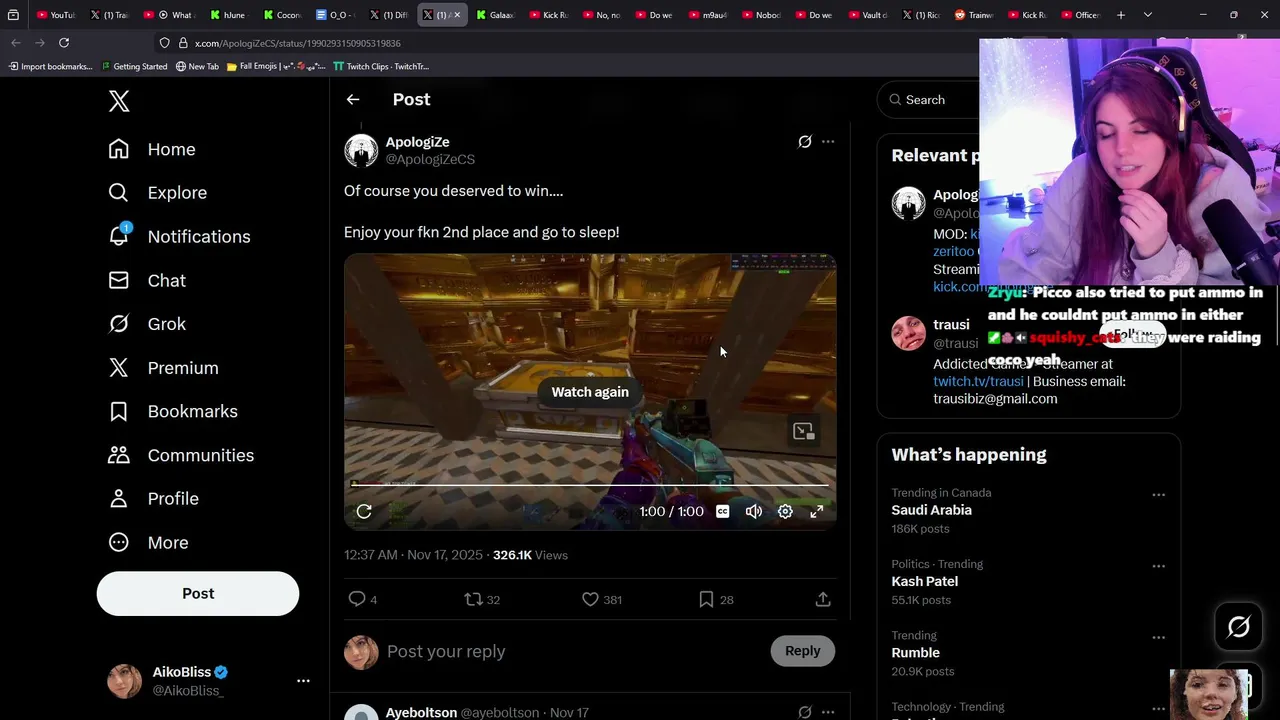This screenshot has width=1280, height=720.
Task: Click the browser address bar URL
Action: tap(297, 44)
